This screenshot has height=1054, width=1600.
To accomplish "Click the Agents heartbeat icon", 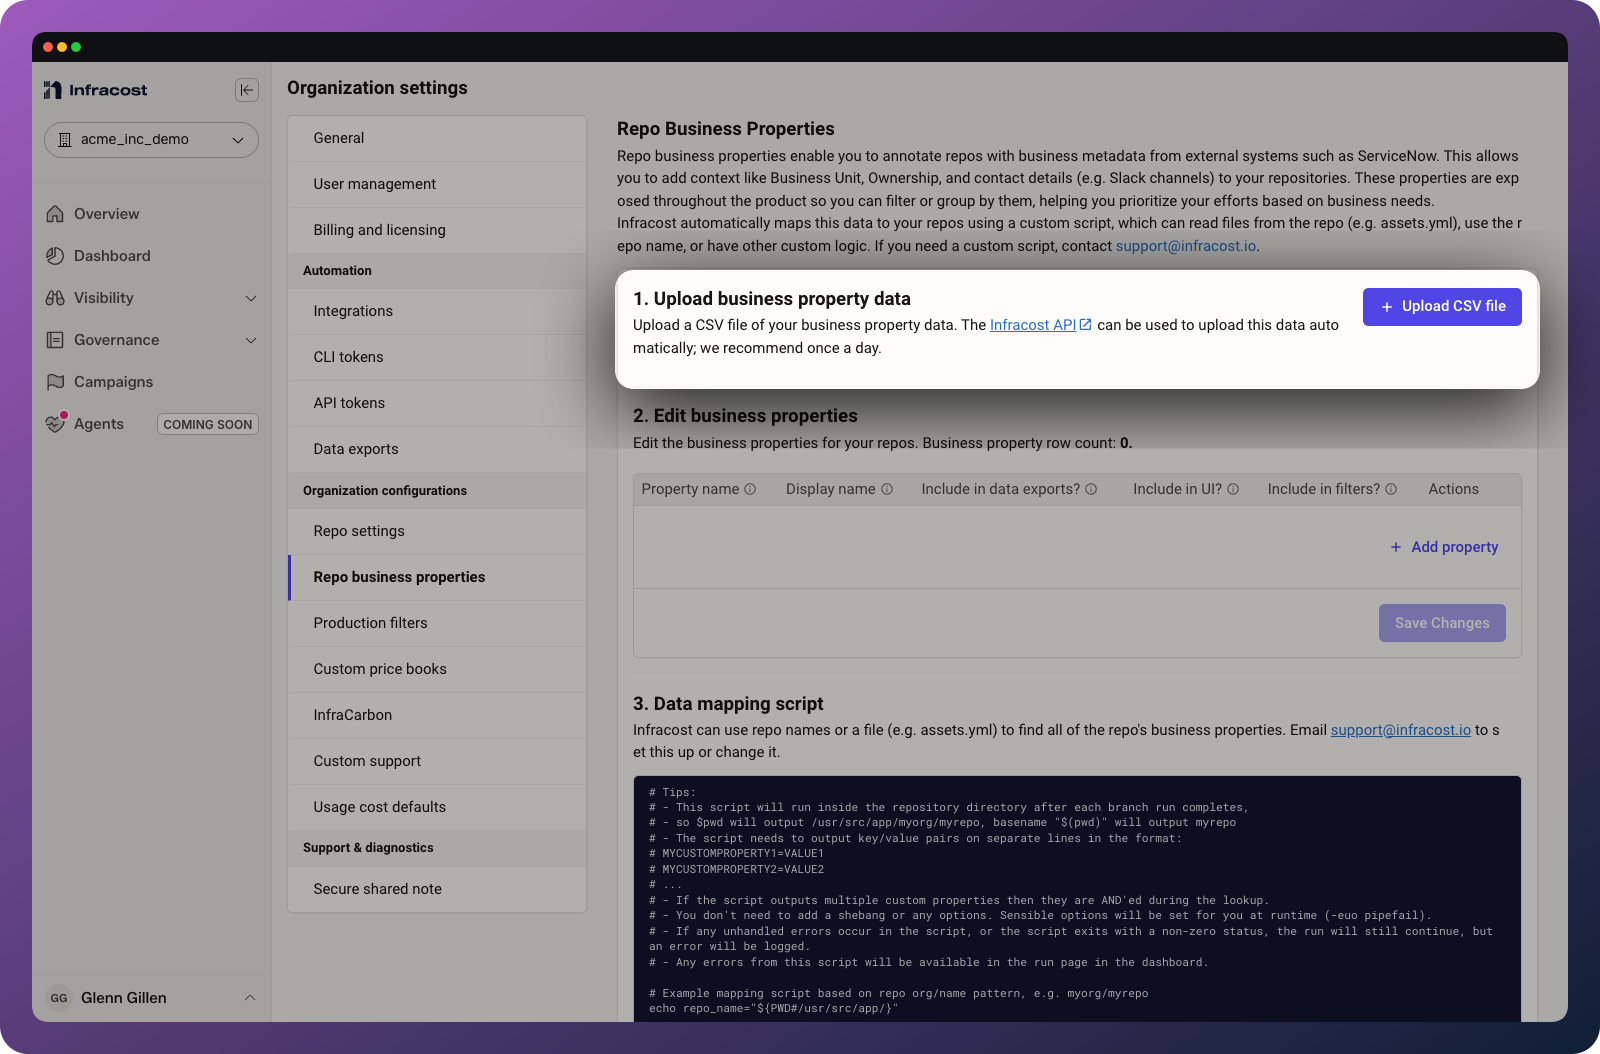I will click(55, 424).
